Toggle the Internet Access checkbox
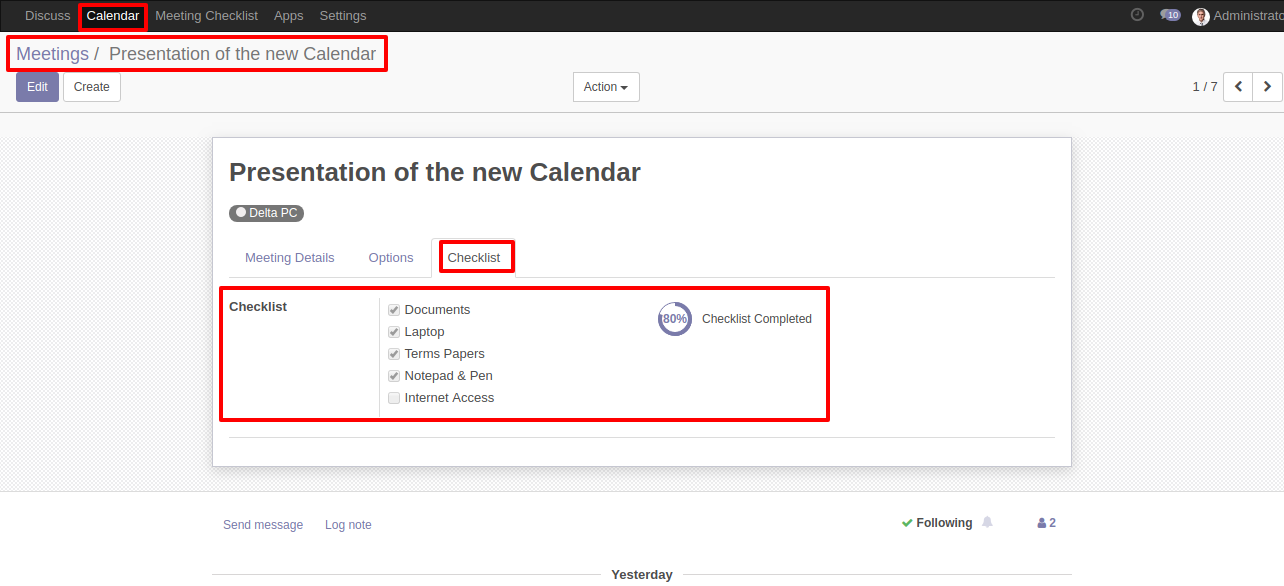1284x586 pixels. pyautogui.click(x=394, y=398)
